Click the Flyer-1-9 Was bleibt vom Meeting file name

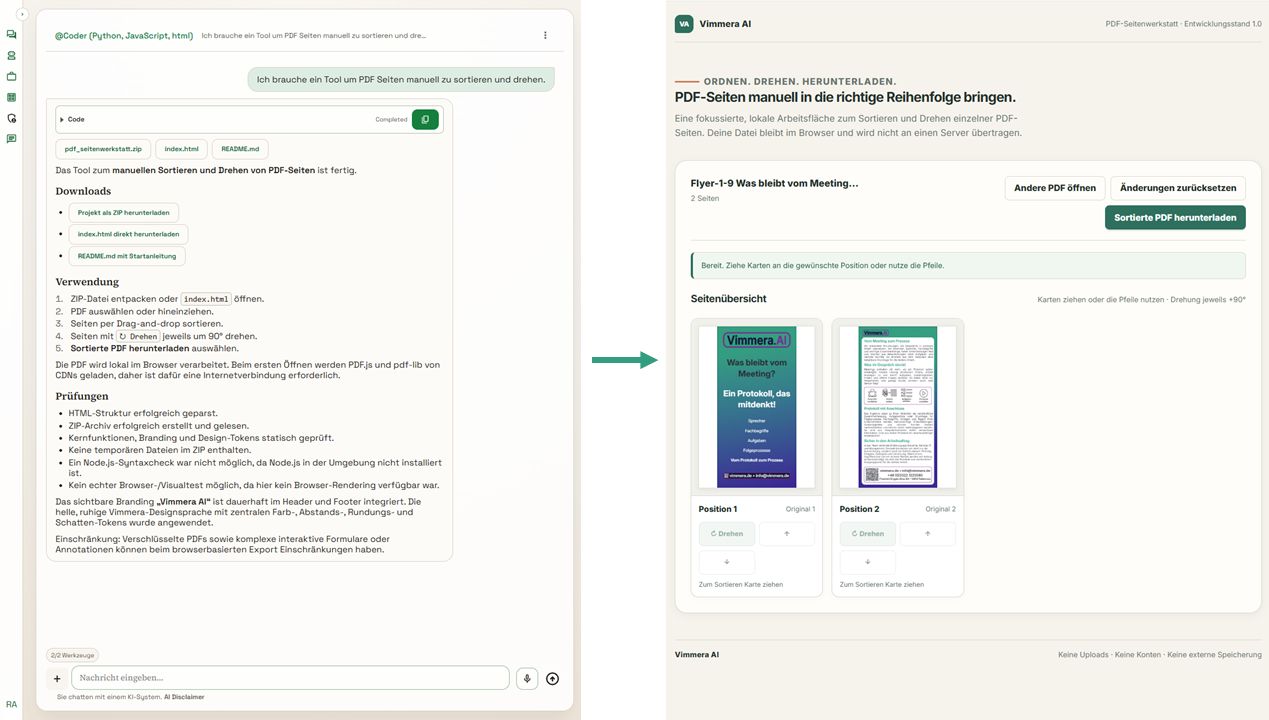coord(775,183)
